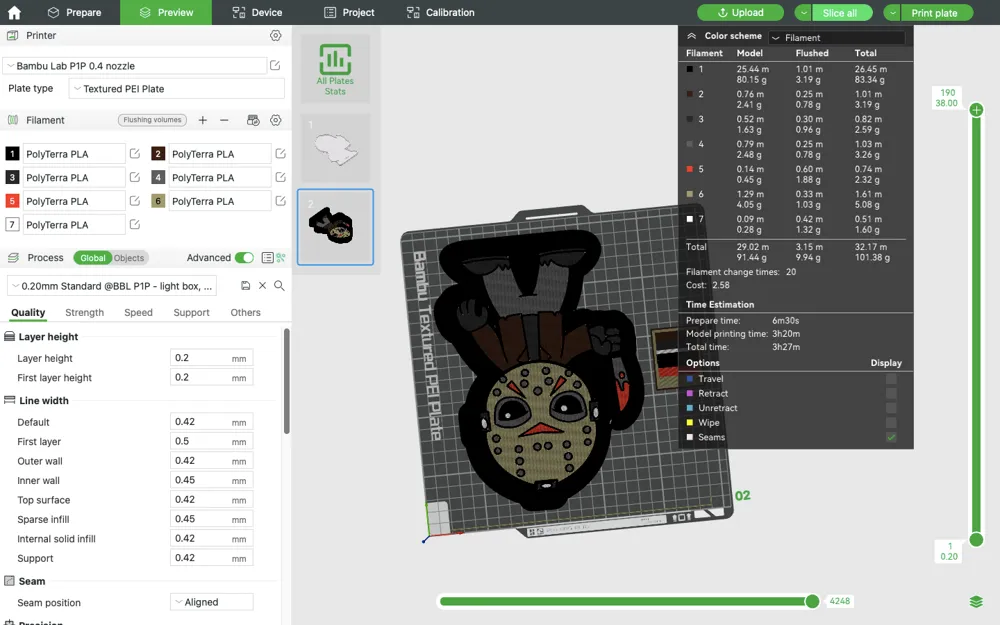Image resolution: width=1000 pixels, height=625 pixels.
Task: Switch to the Project tab
Action: click(x=349, y=12)
